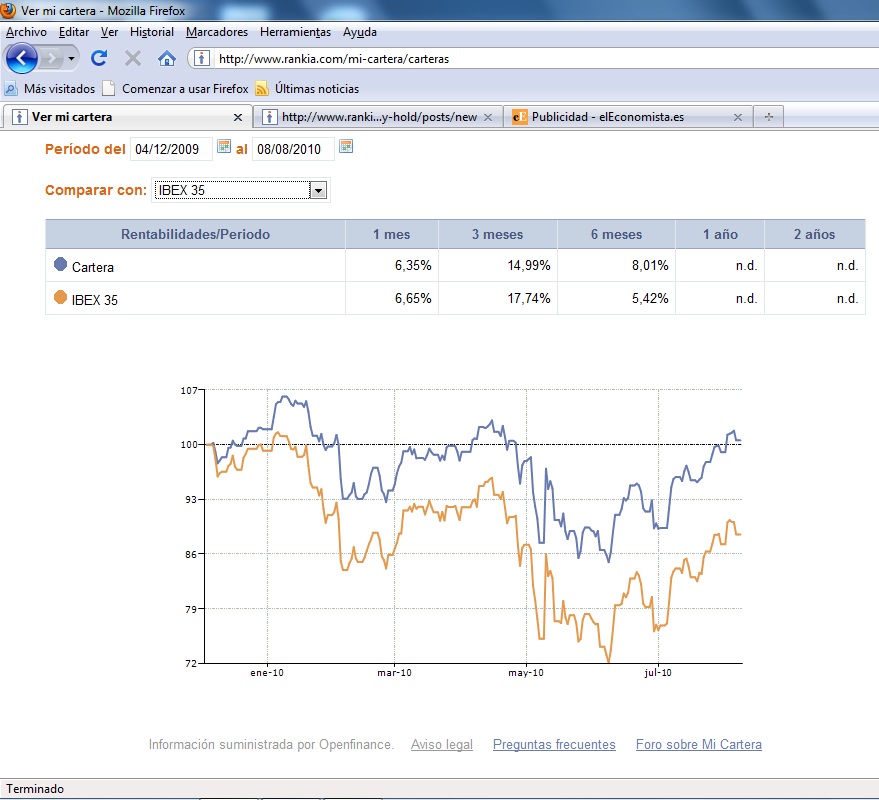The image size is (879, 800).
Task: Click the Rentabilidades/Periodo column header
Action: [x=195, y=234]
